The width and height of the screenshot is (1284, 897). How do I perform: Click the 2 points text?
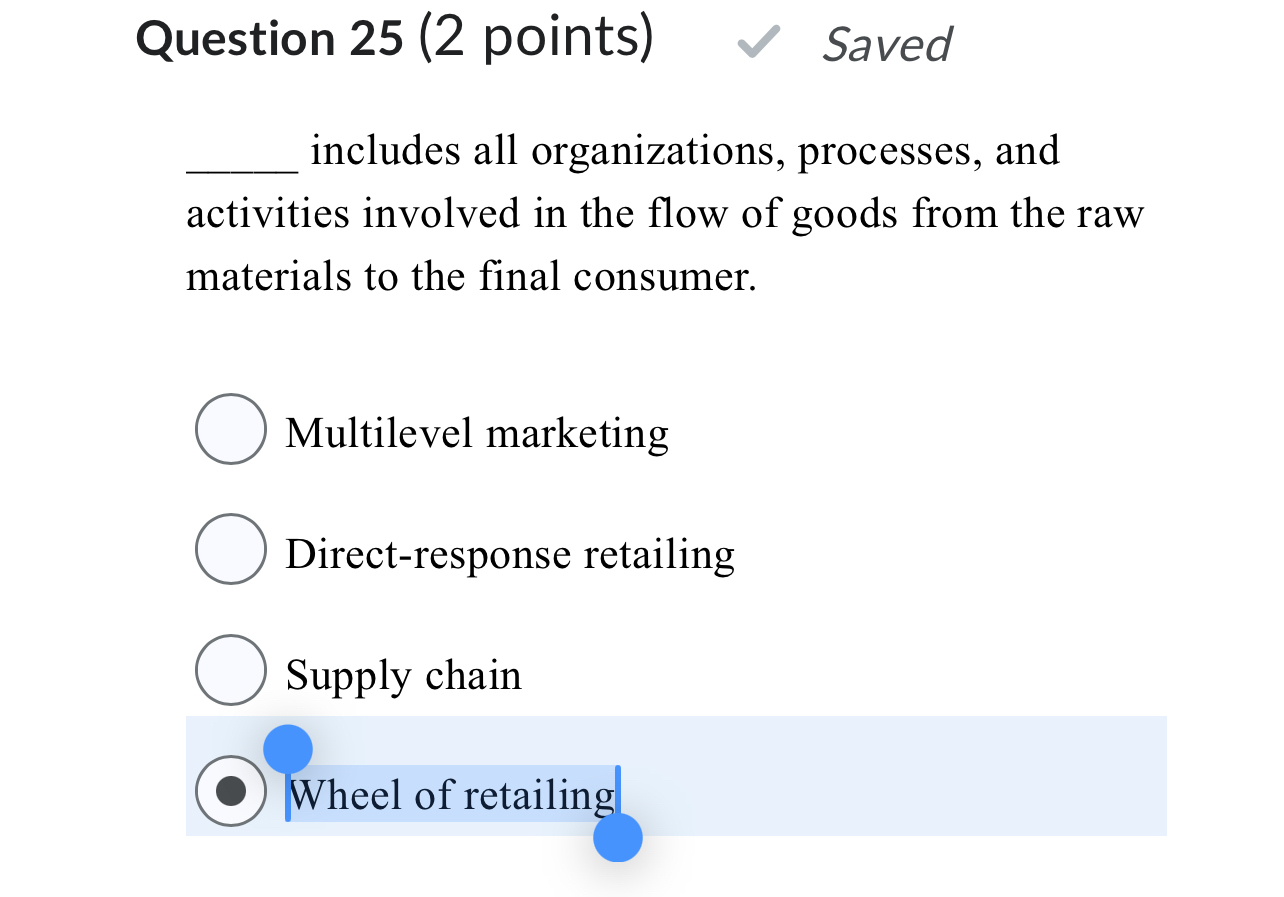point(535,38)
